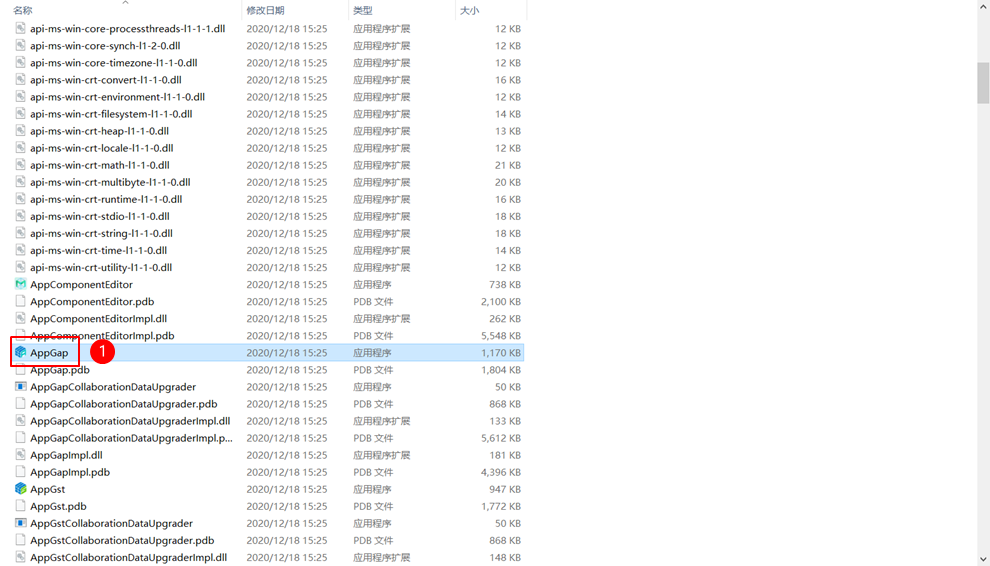This screenshot has width=990, height=566.
Task: Click icon of api-ms-win-crt-time-l1-1-0.dll
Action: (21, 250)
